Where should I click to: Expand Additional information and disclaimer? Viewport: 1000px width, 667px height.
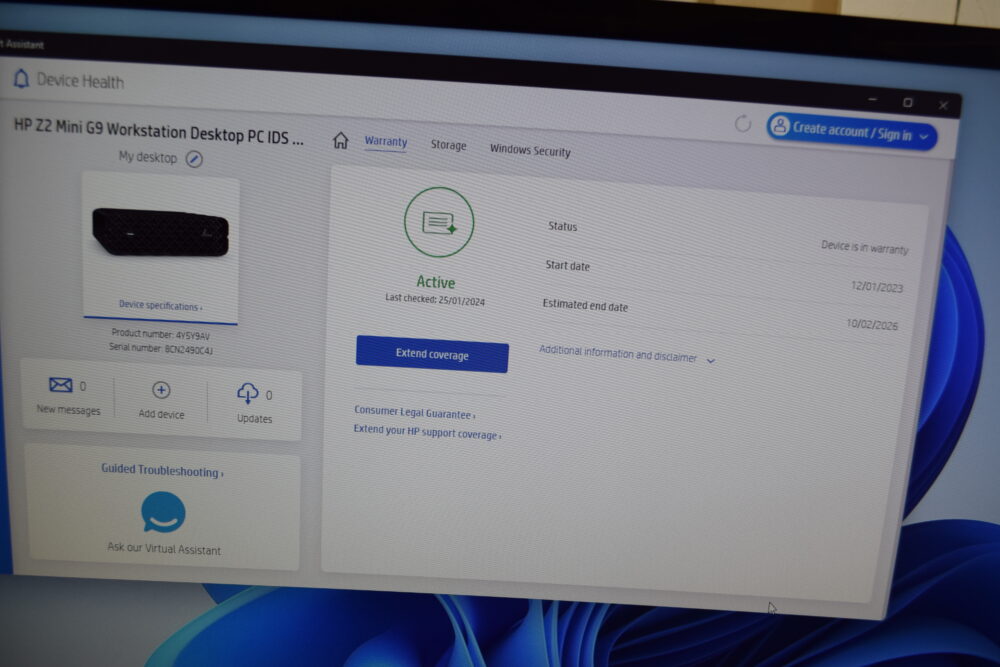[627, 355]
